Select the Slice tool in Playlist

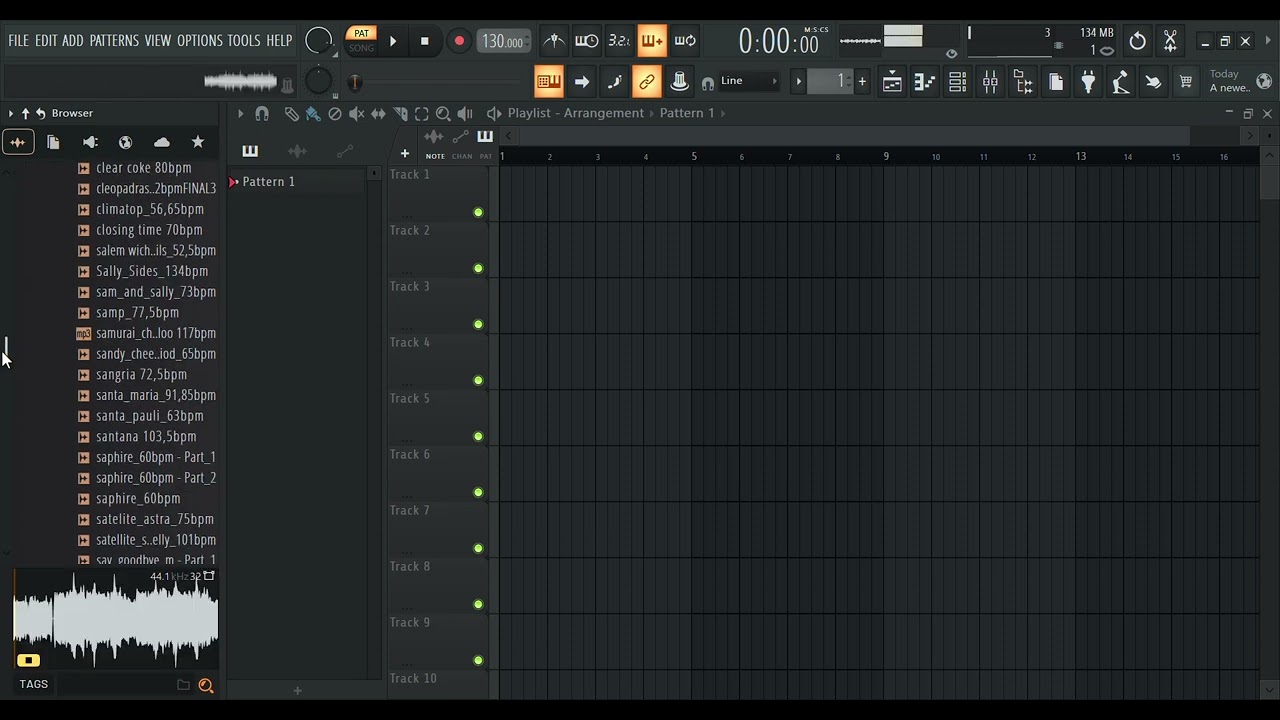coord(400,114)
